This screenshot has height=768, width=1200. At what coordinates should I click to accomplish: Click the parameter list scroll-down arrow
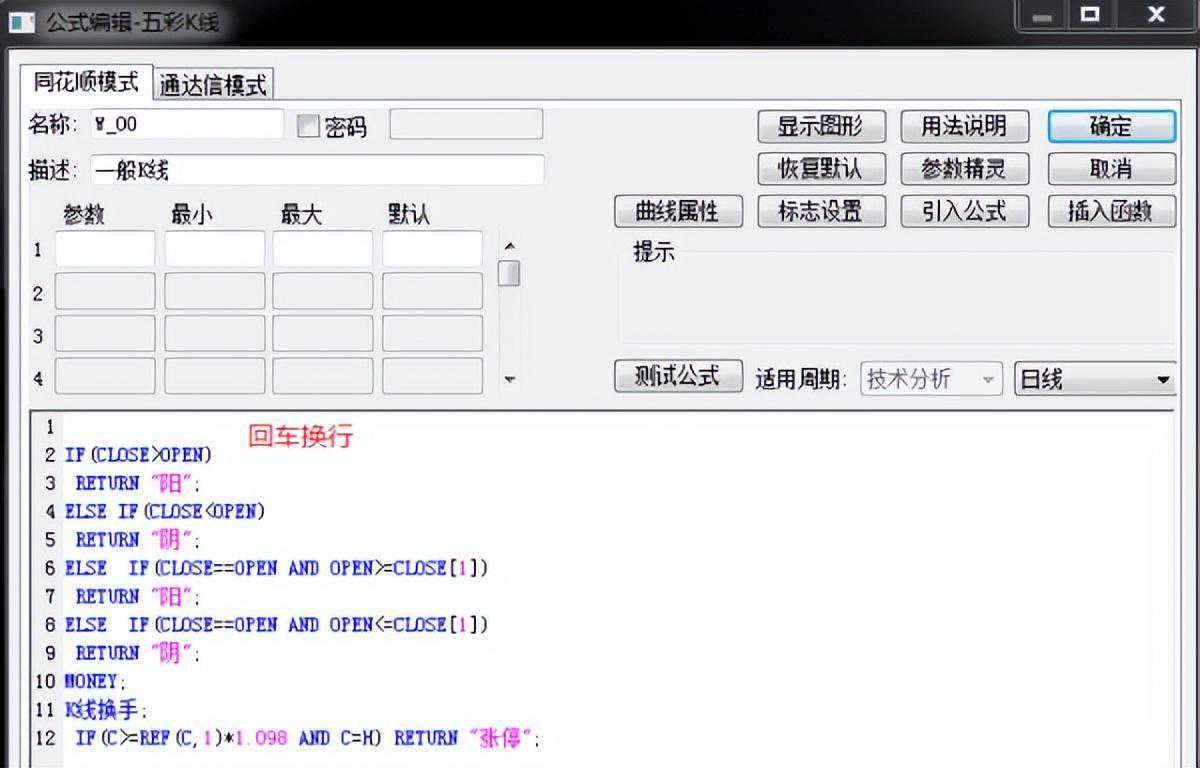tap(509, 379)
